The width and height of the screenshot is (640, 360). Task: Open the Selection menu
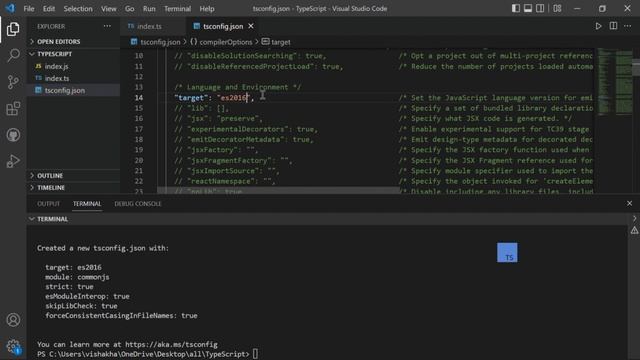[x=78, y=9]
